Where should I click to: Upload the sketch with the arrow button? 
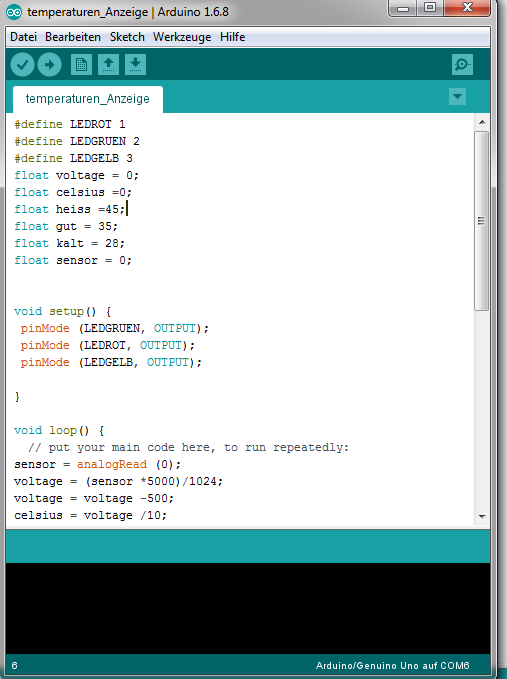(49, 65)
